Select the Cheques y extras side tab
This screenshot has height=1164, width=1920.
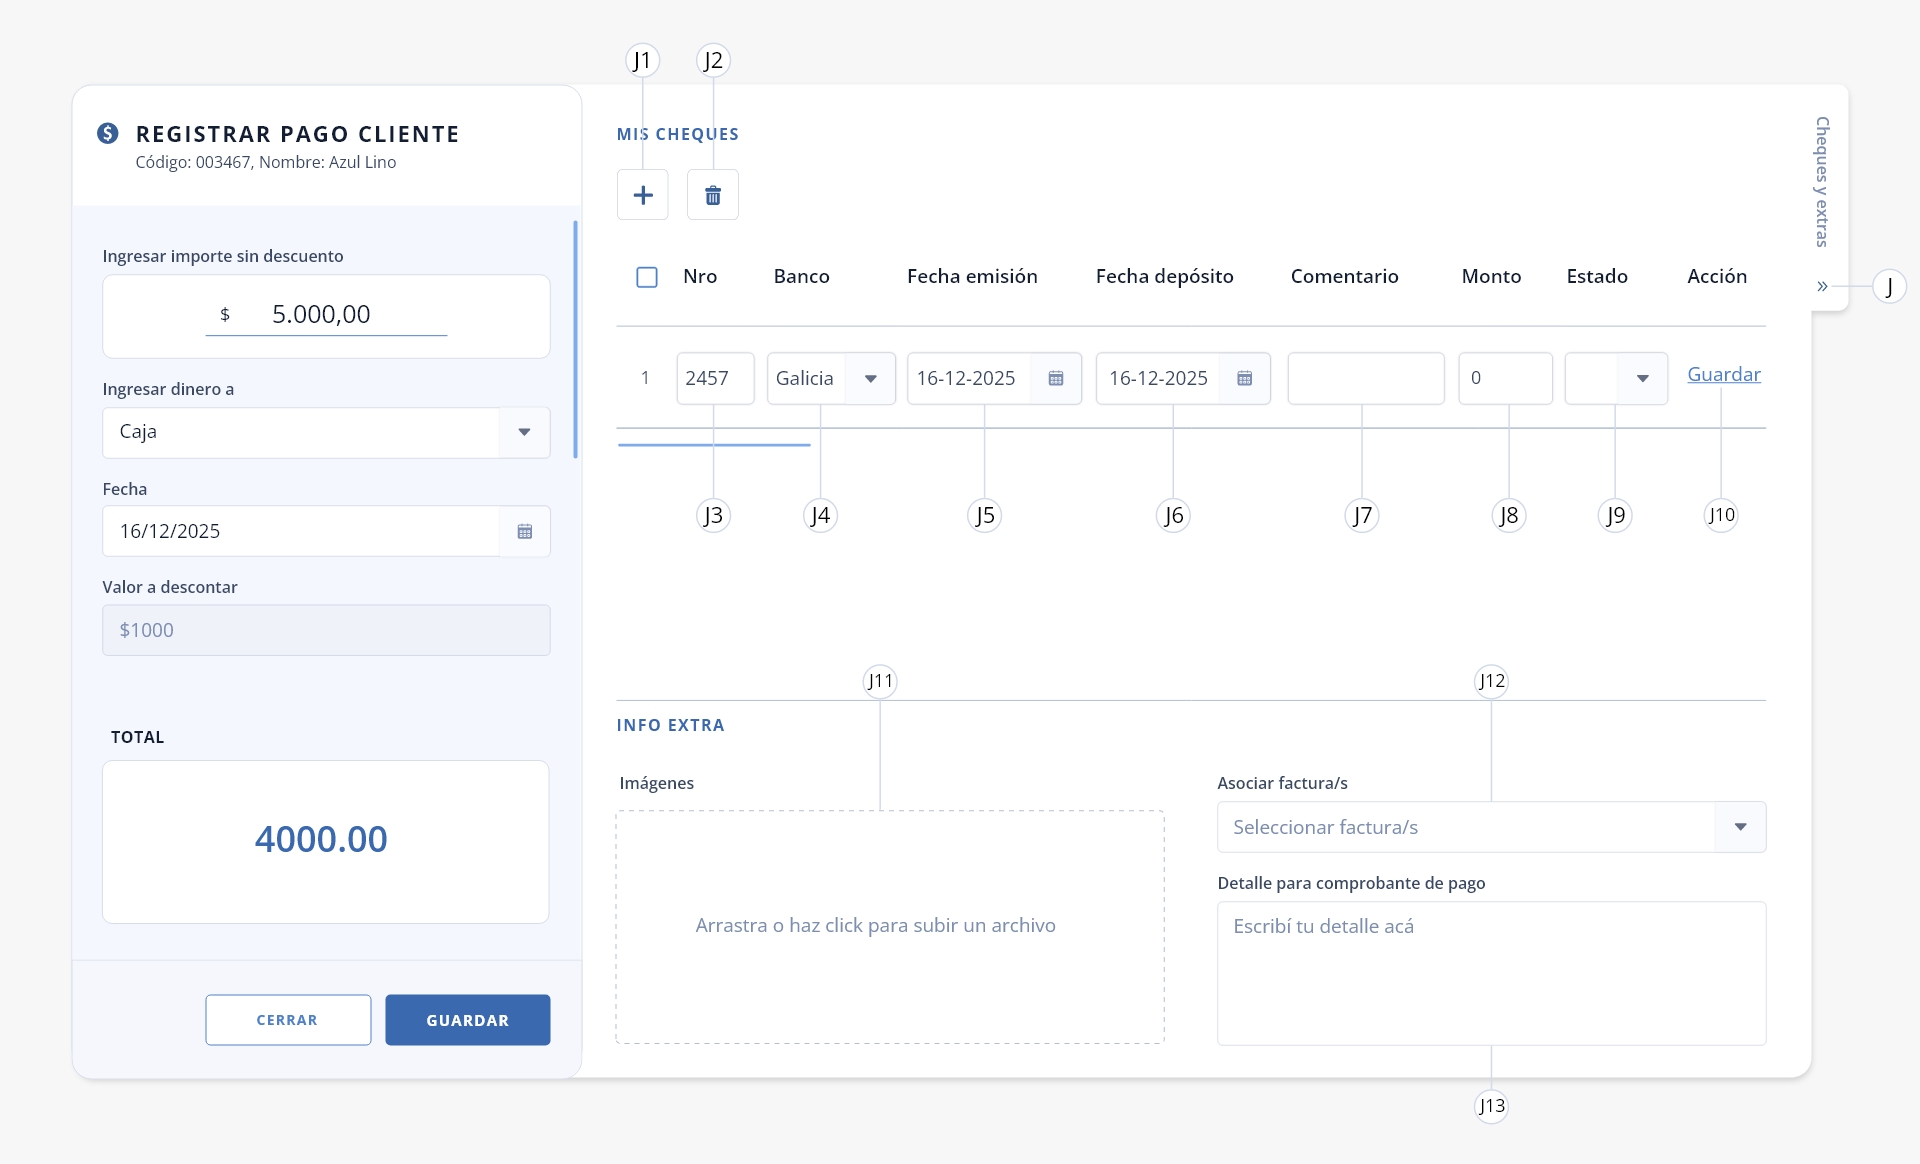[1822, 181]
